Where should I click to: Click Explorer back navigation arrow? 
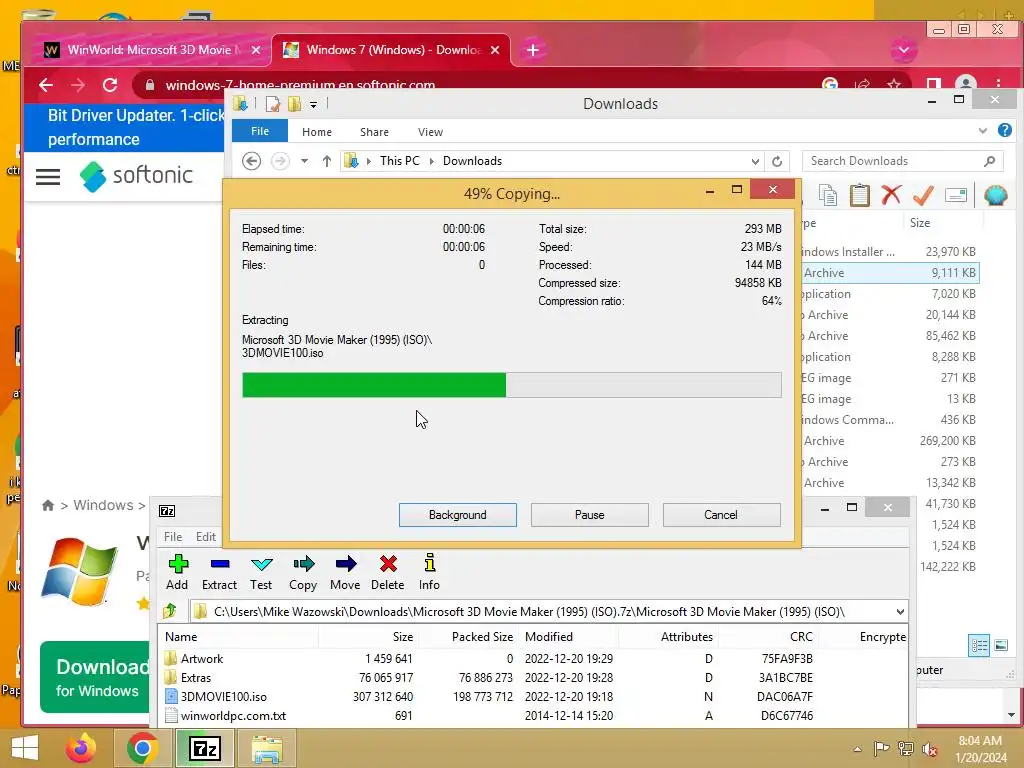click(251, 161)
